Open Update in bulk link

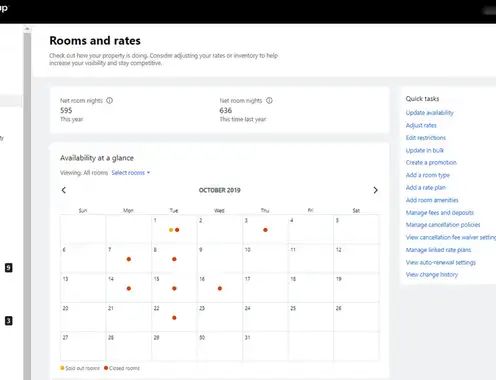point(425,150)
